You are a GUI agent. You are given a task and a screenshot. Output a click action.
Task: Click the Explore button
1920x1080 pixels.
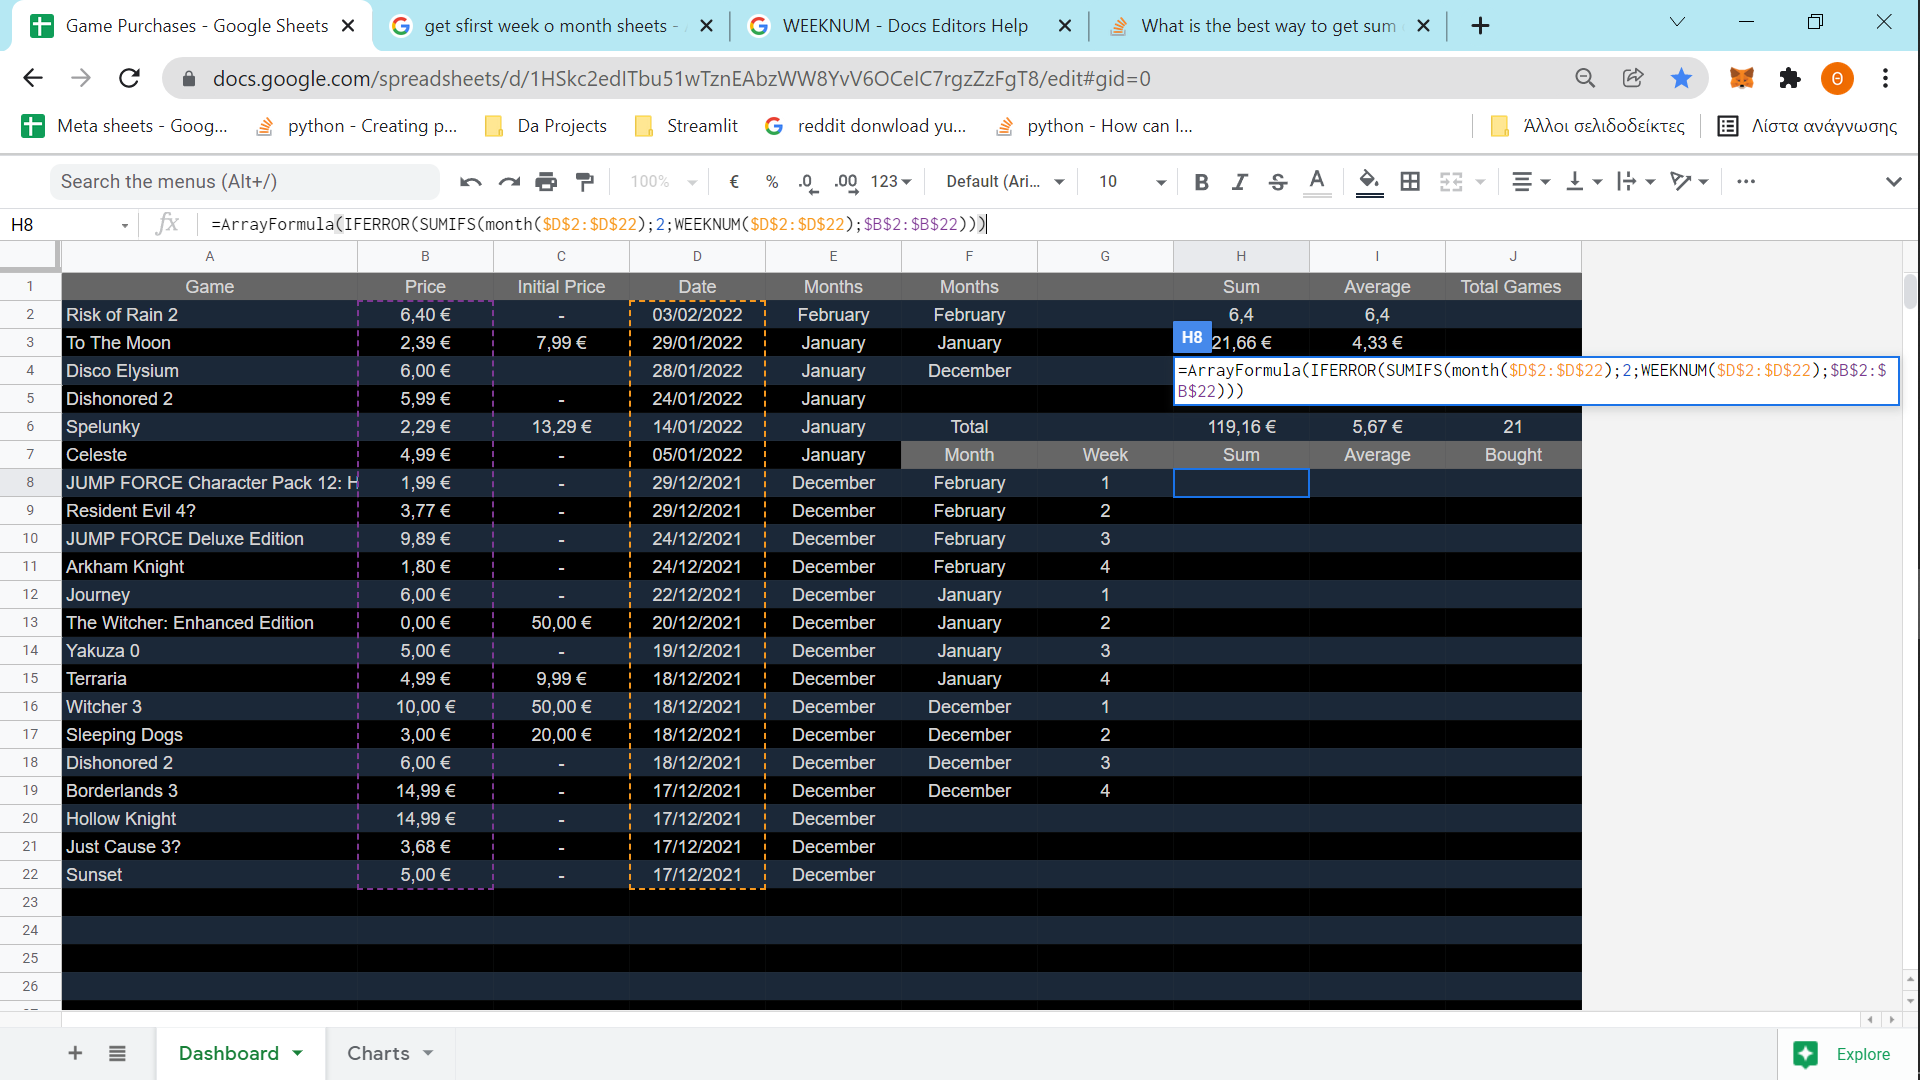[1844, 1054]
